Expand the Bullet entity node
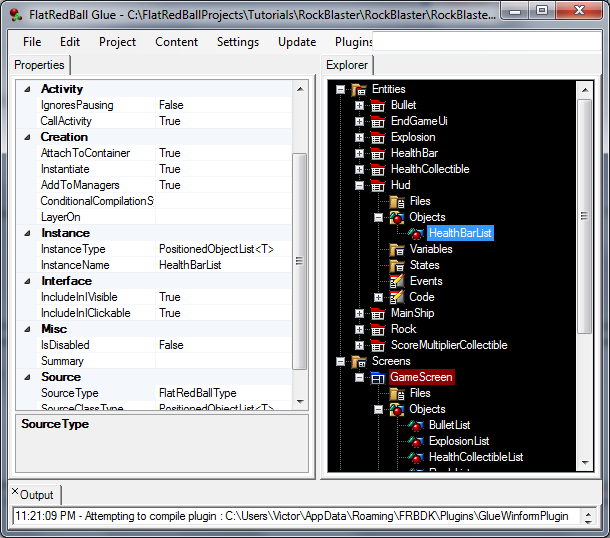 [x=359, y=105]
